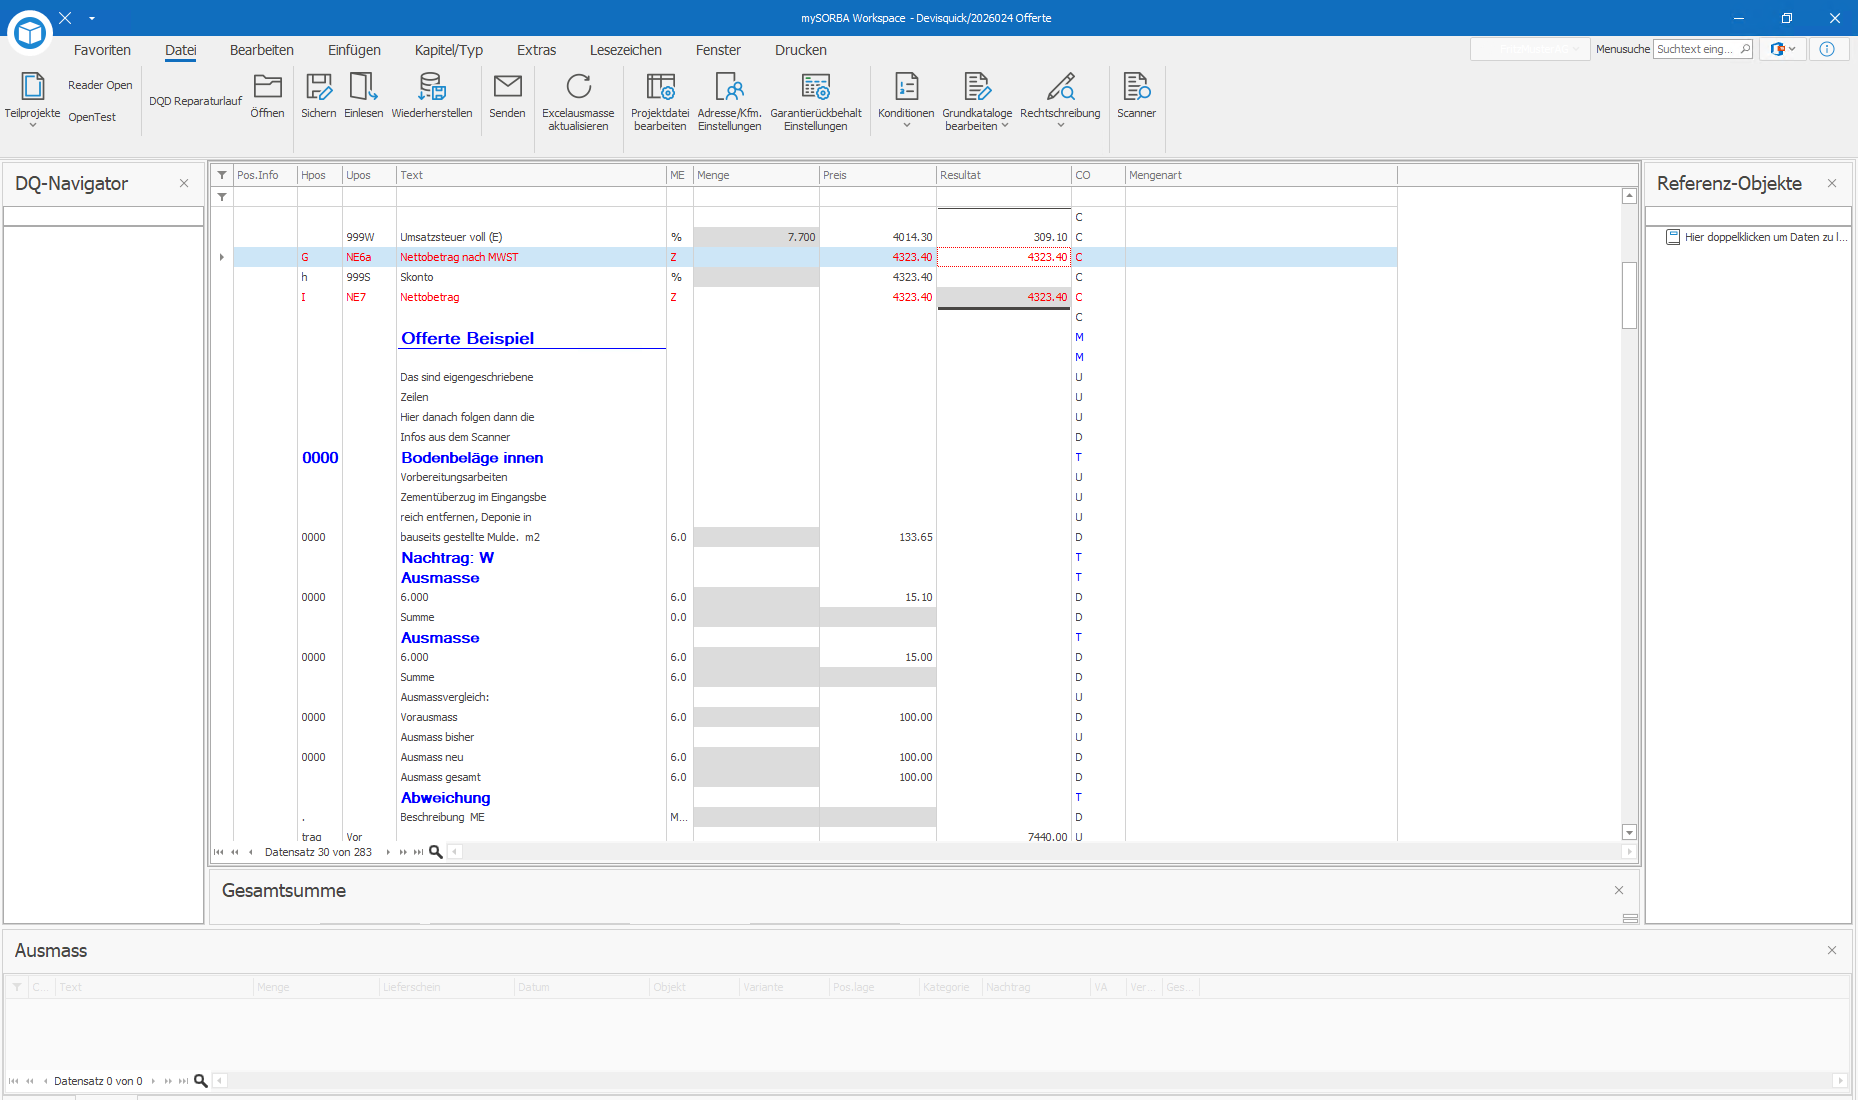Click the vertical scrollbar thumb of the main grid
Screen dimensions: 1858x1100
click(x=1629, y=295)
